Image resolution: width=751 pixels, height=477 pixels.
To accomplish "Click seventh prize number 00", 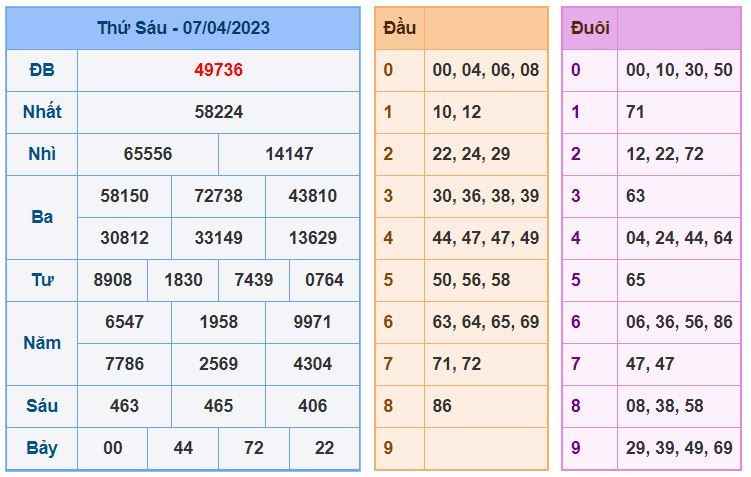I will (x=113, y=448).
